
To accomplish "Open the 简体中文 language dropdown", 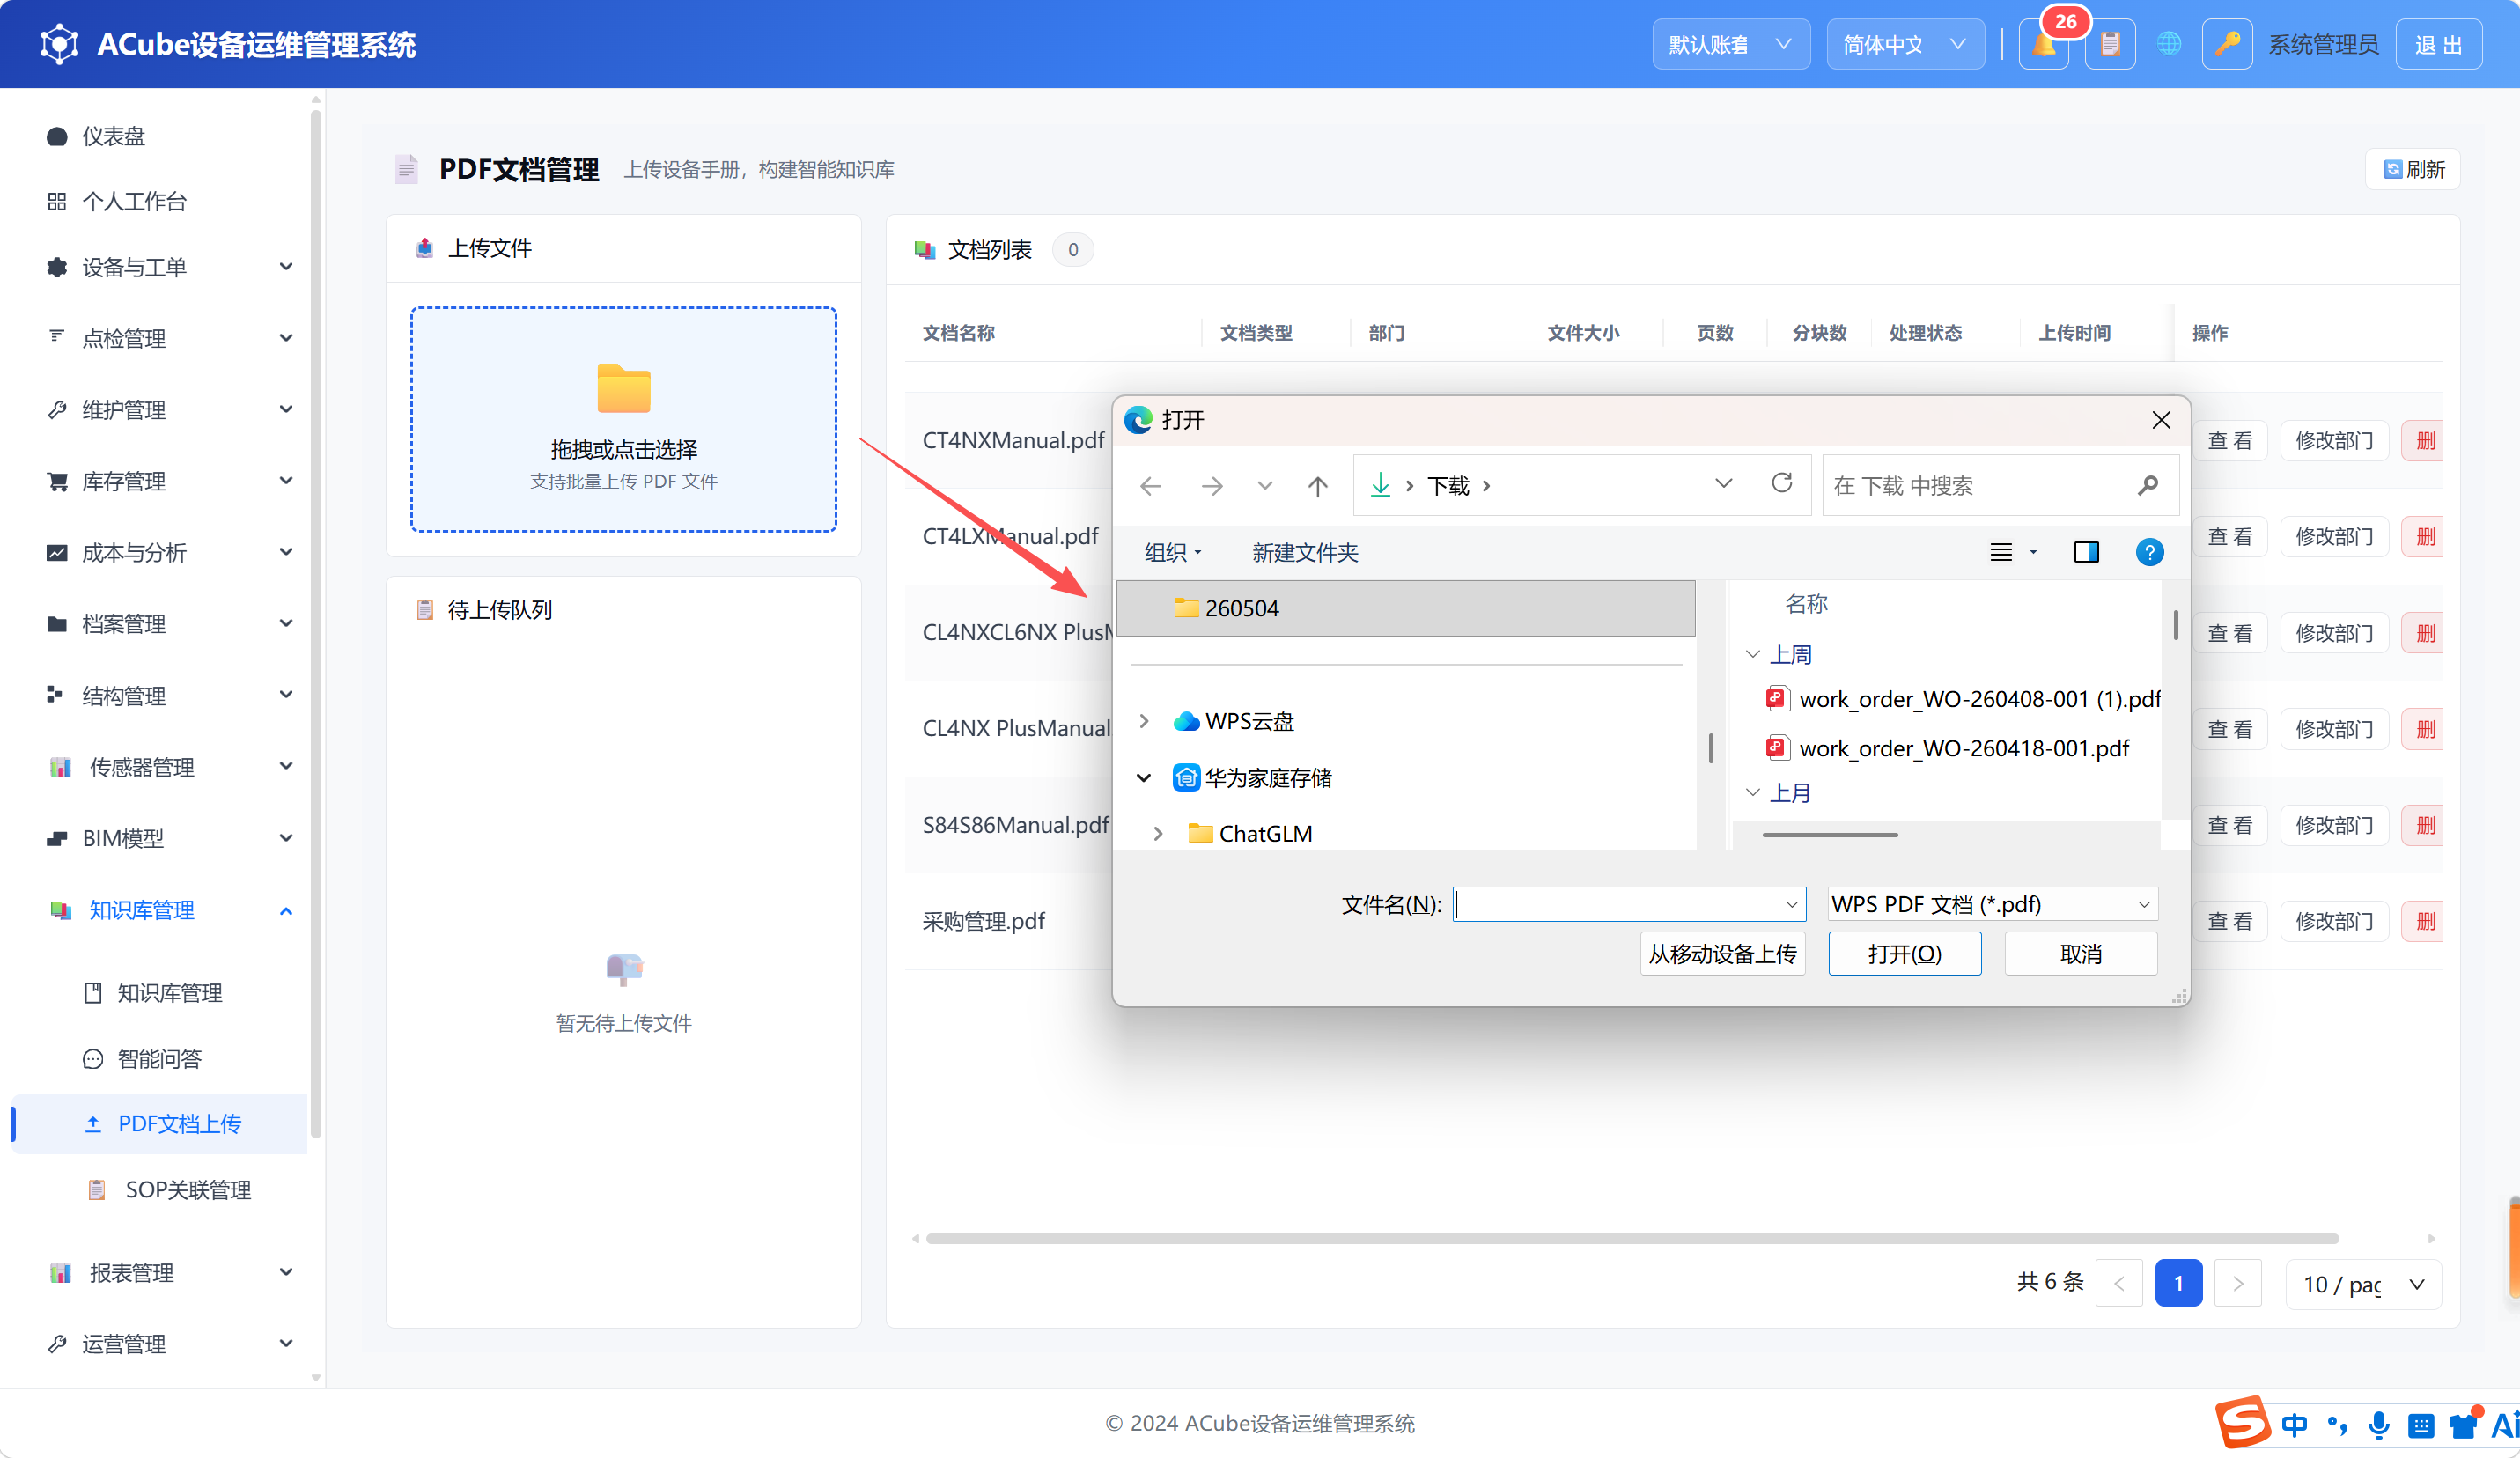I will (x=1905, y=45).
